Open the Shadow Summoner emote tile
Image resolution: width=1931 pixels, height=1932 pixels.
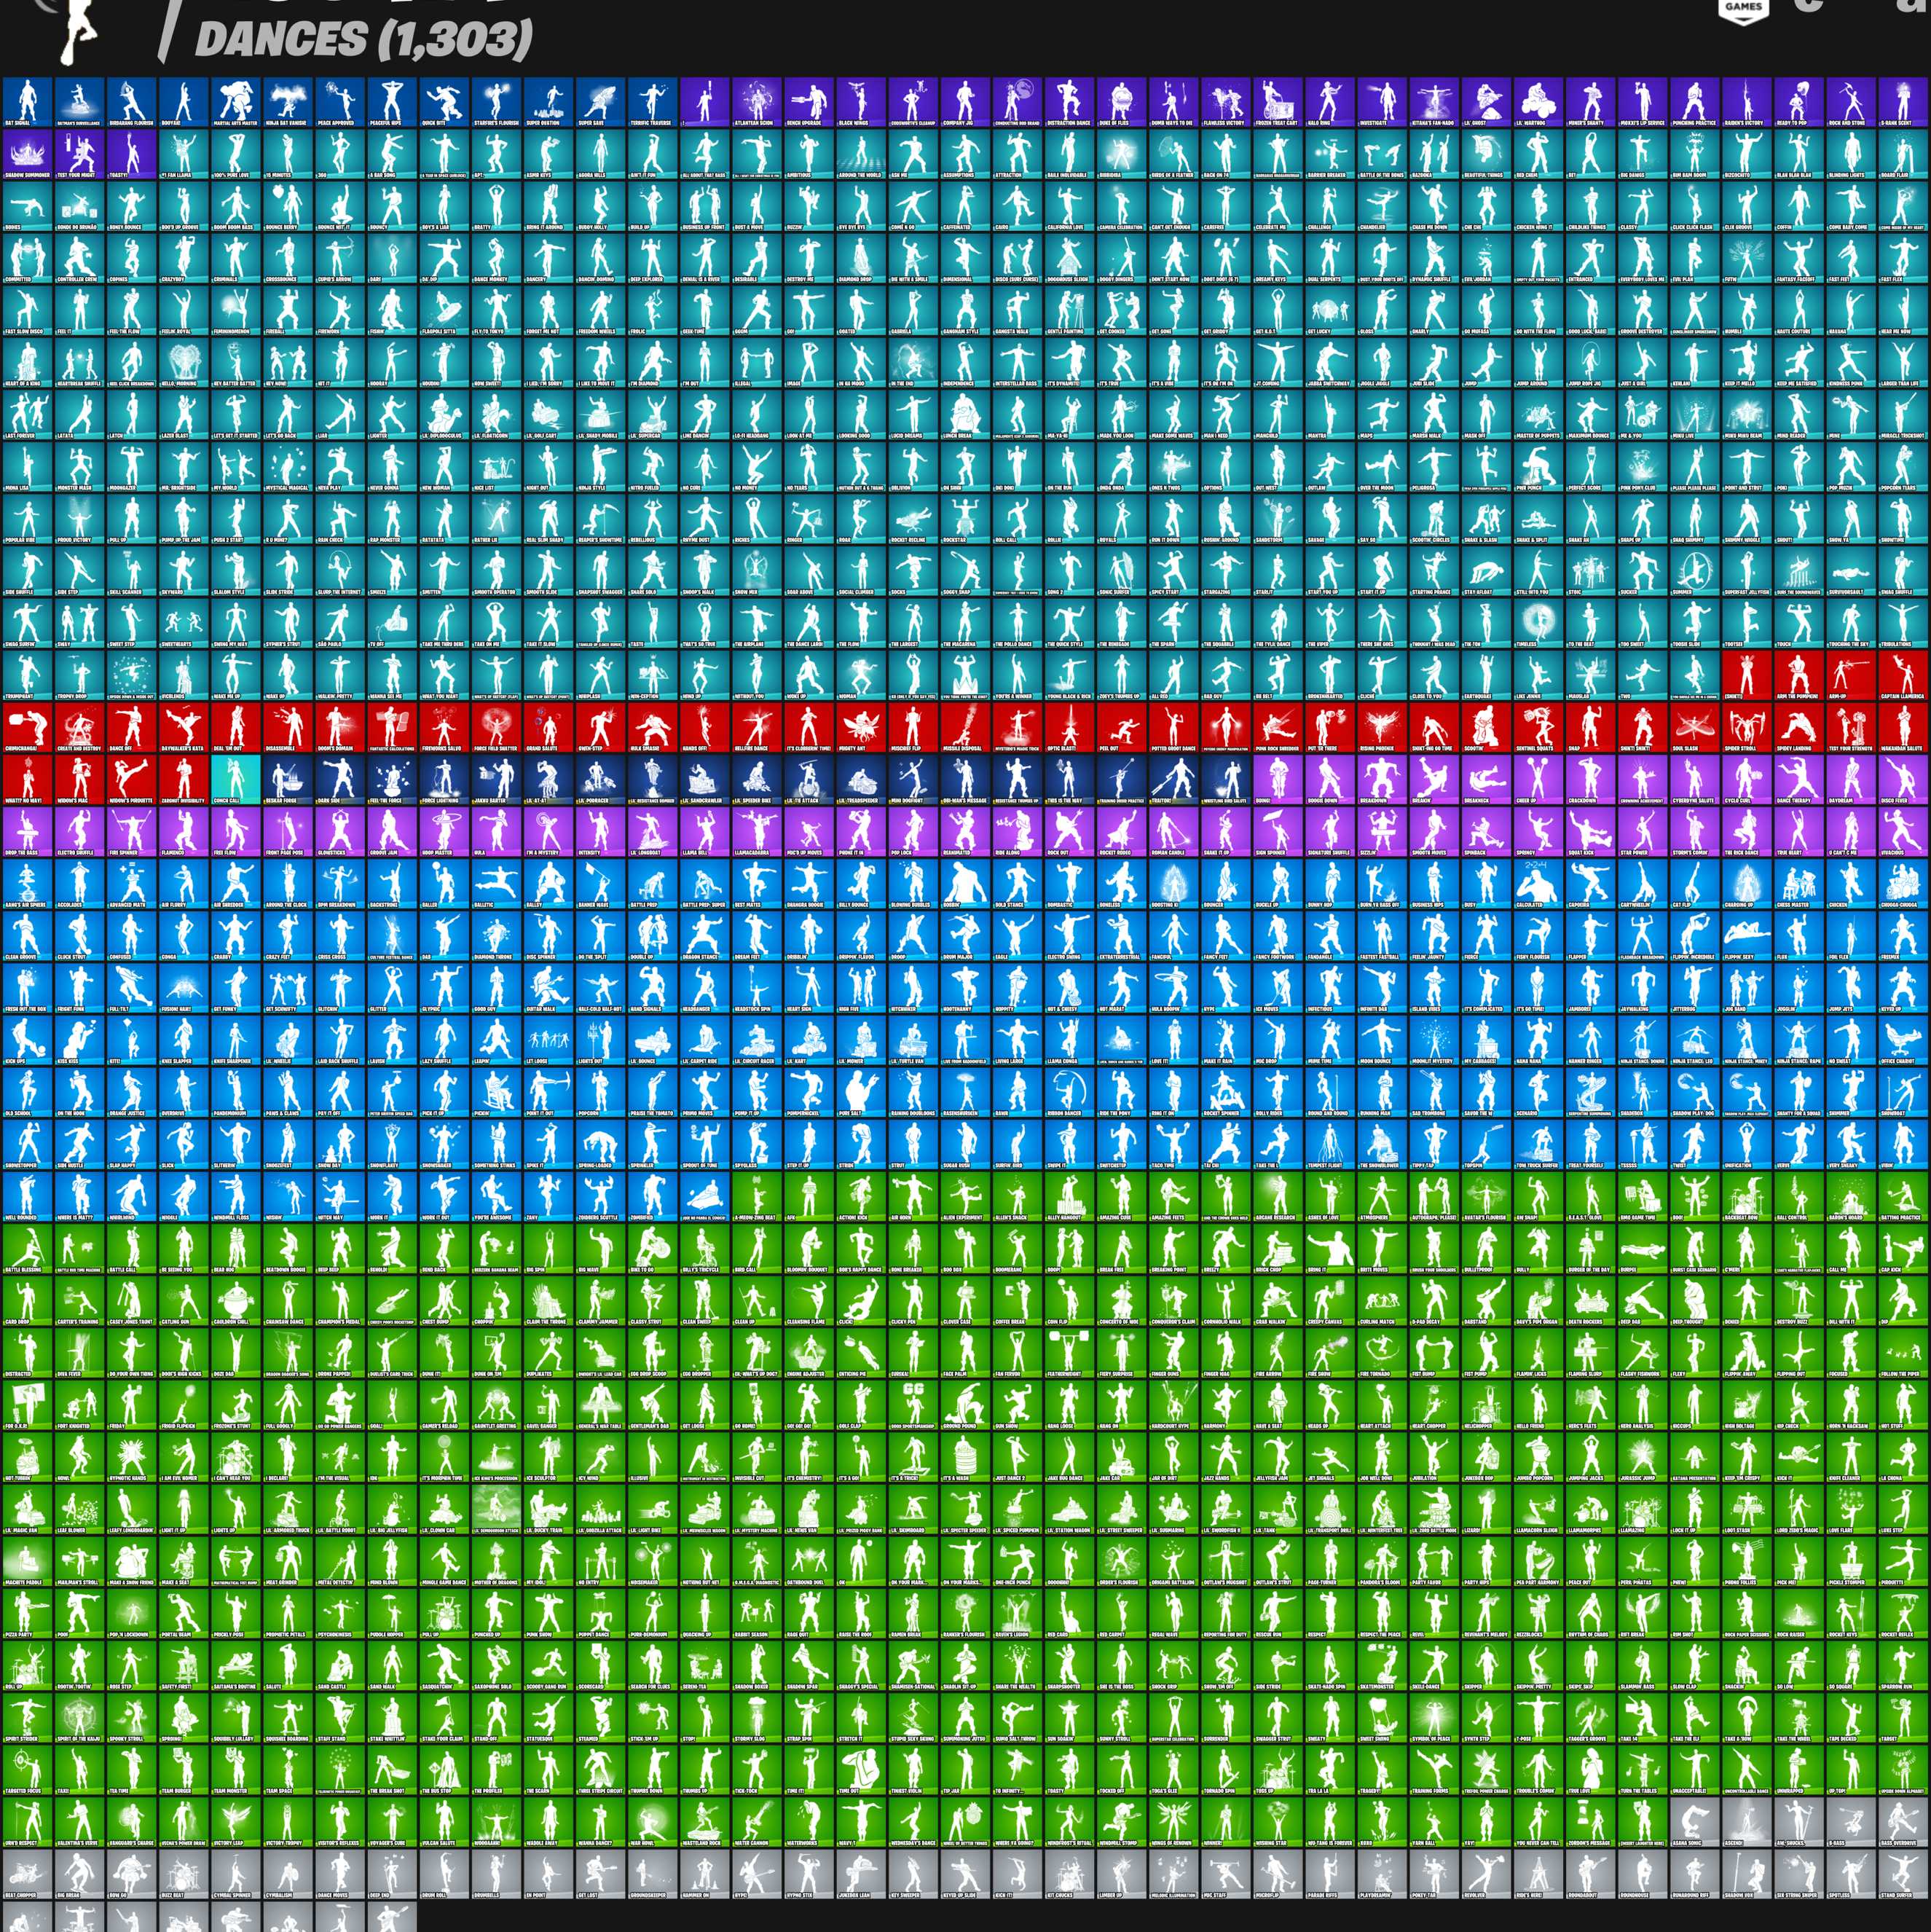[28, 153]
